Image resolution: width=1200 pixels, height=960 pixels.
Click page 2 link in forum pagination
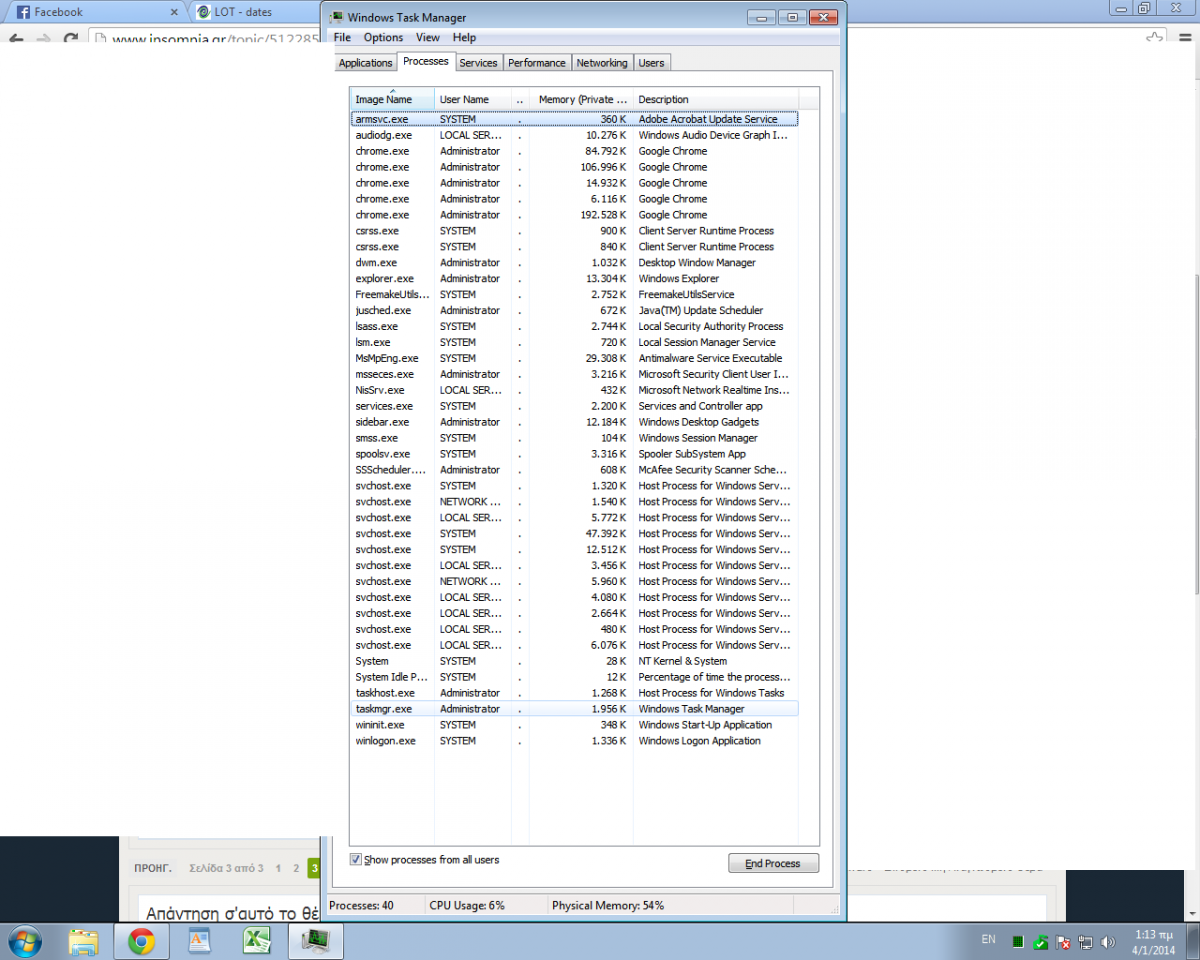[296, 868]
